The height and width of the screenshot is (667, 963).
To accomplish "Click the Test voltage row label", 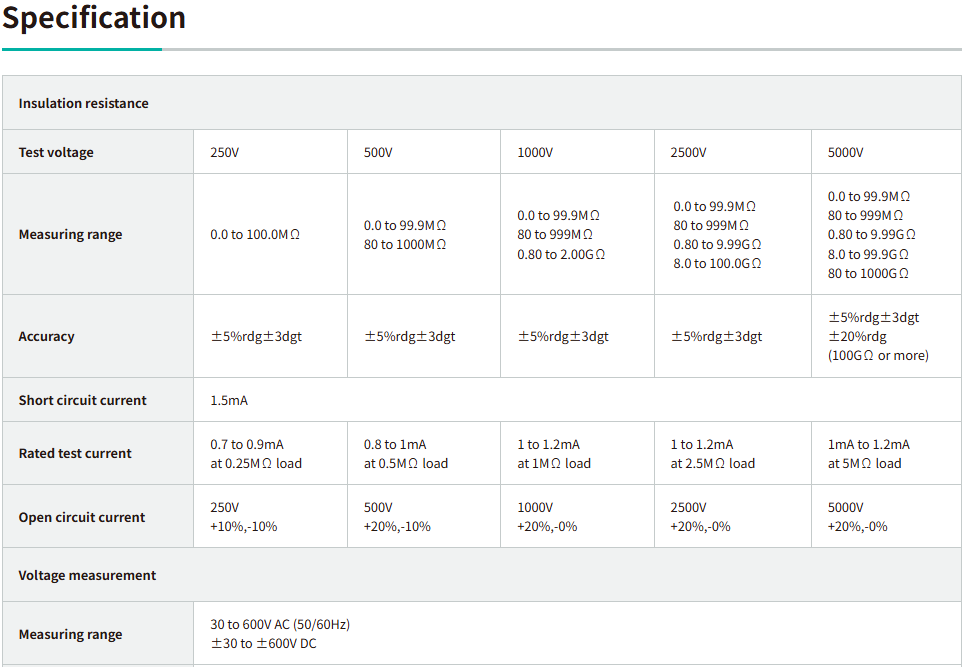I will (56, 152).
